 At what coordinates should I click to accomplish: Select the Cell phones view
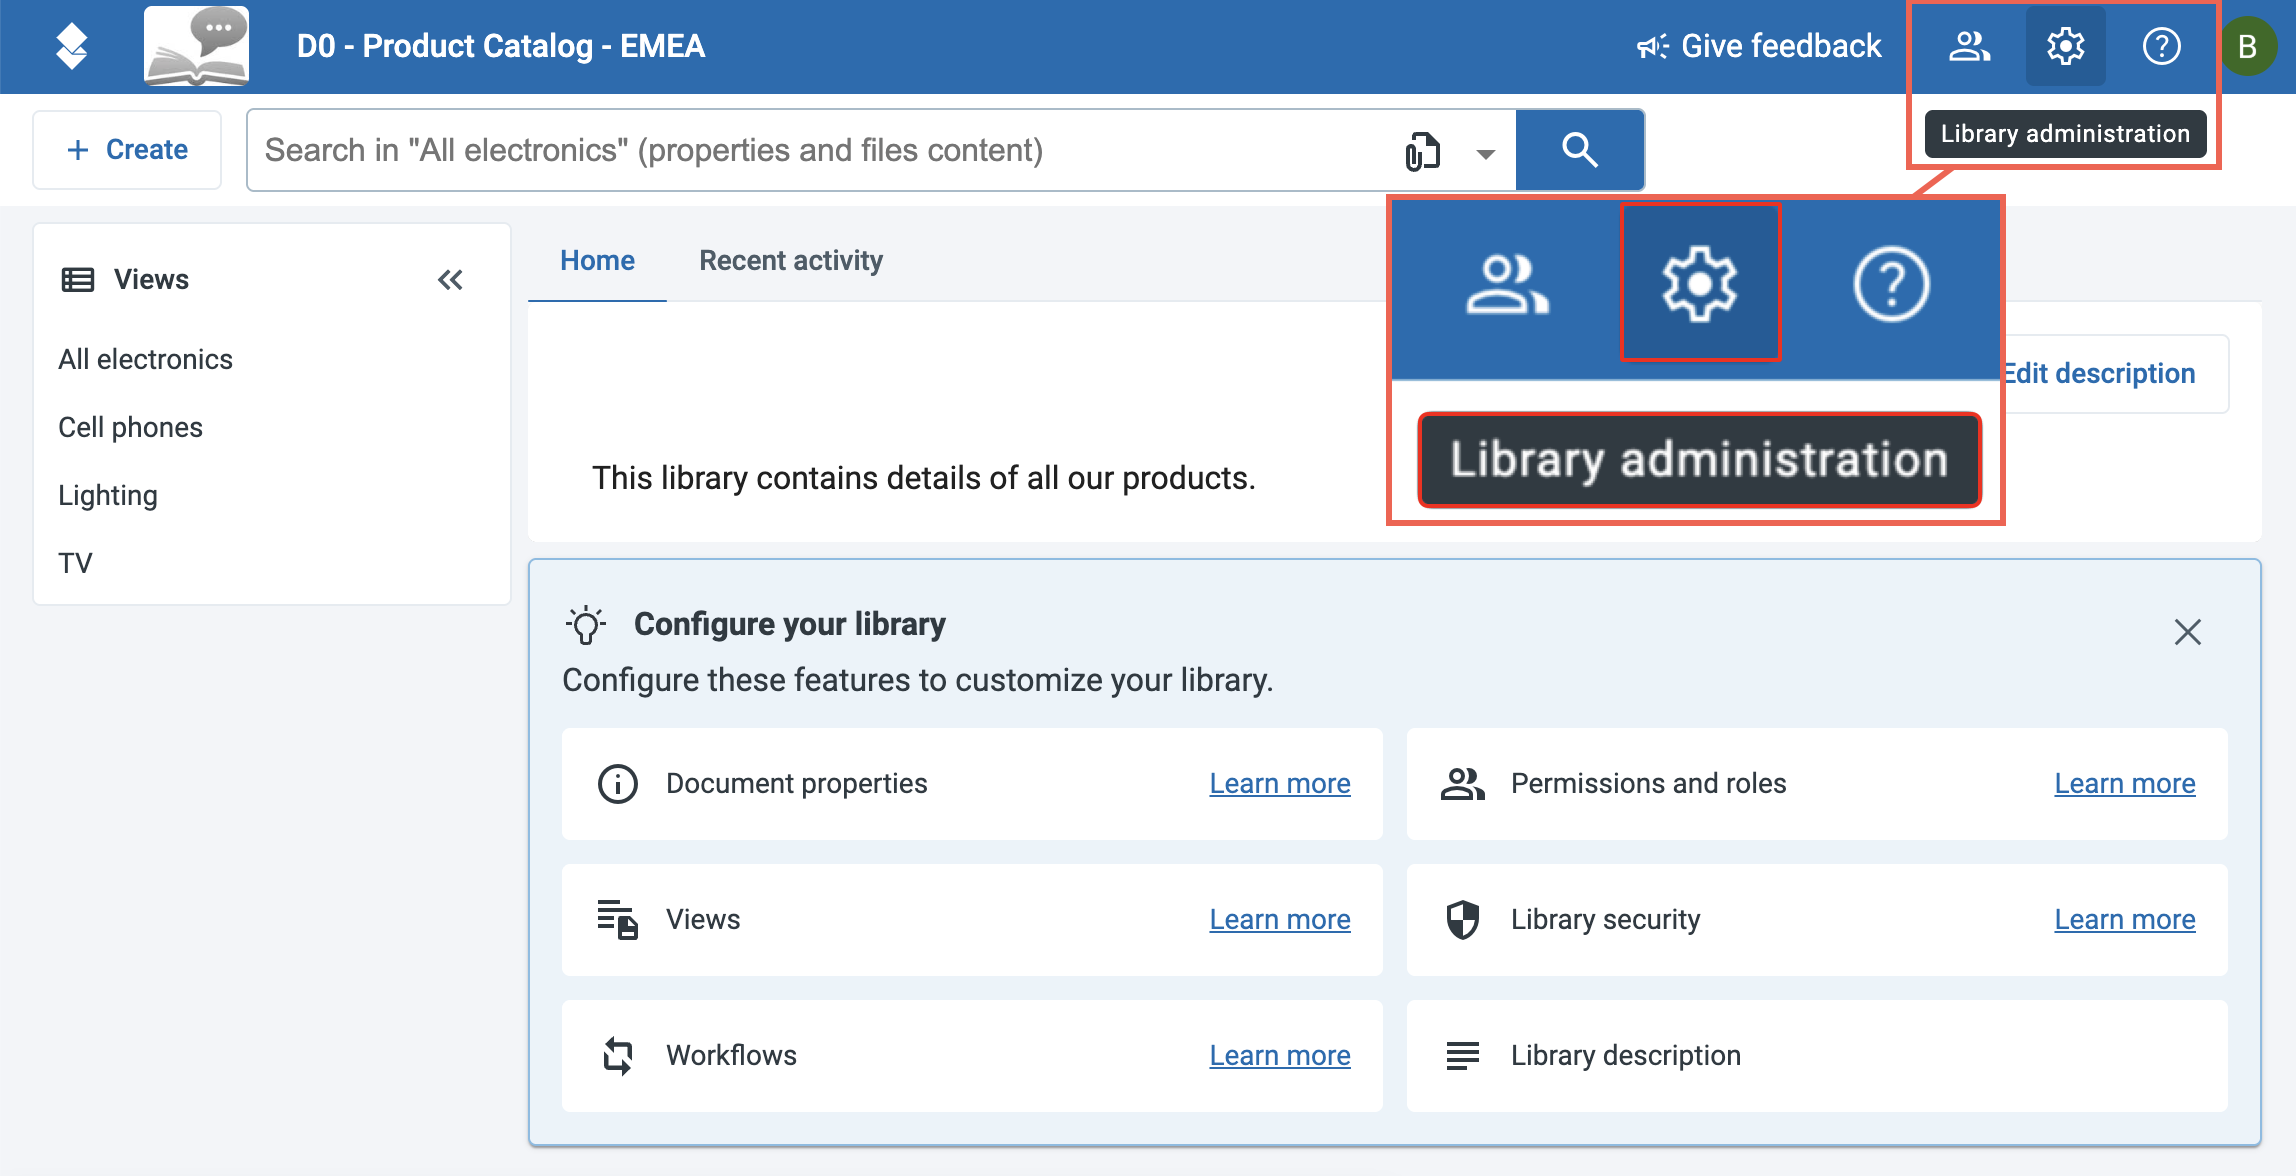point(130,428)
